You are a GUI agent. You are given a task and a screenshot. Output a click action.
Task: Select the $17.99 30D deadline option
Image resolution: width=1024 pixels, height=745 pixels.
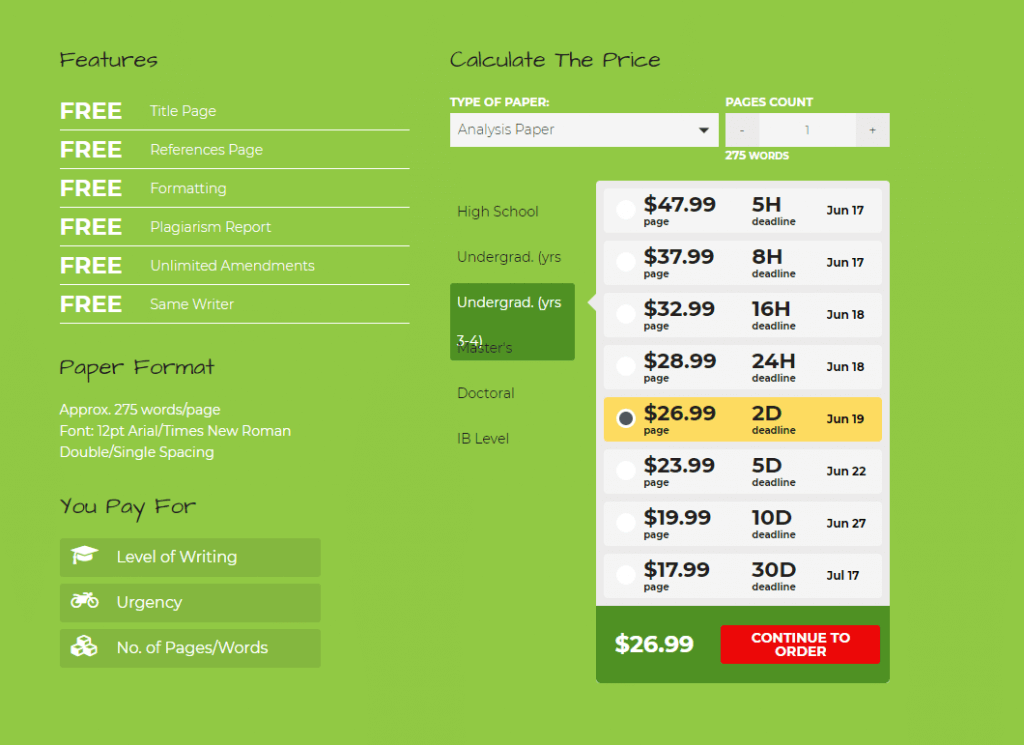[x=743, y=576]
